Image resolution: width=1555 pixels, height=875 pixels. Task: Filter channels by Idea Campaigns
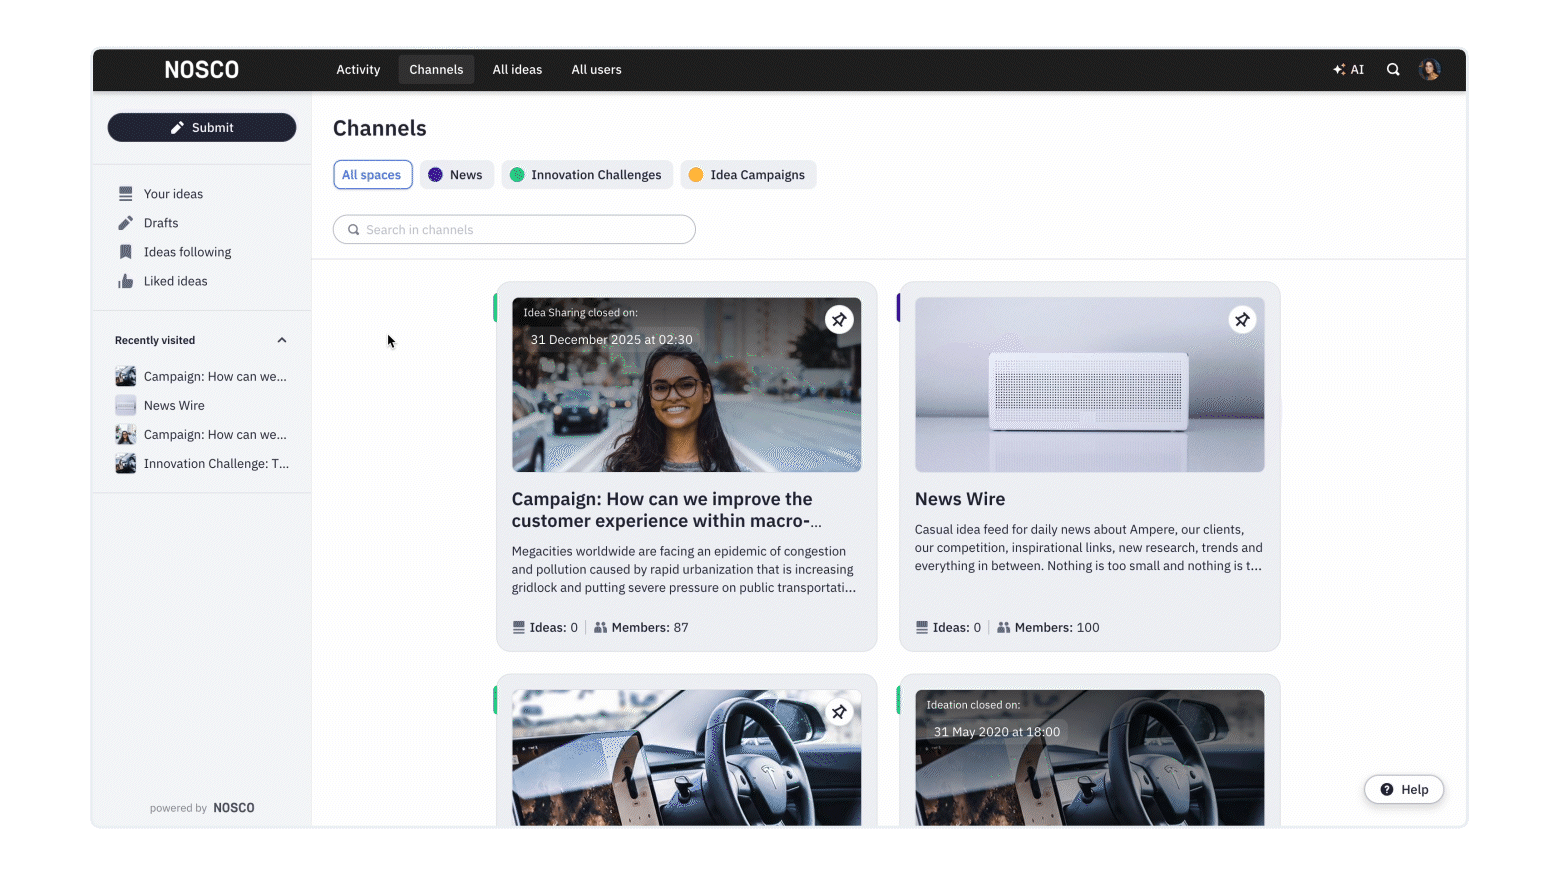(x=748, y=175)
